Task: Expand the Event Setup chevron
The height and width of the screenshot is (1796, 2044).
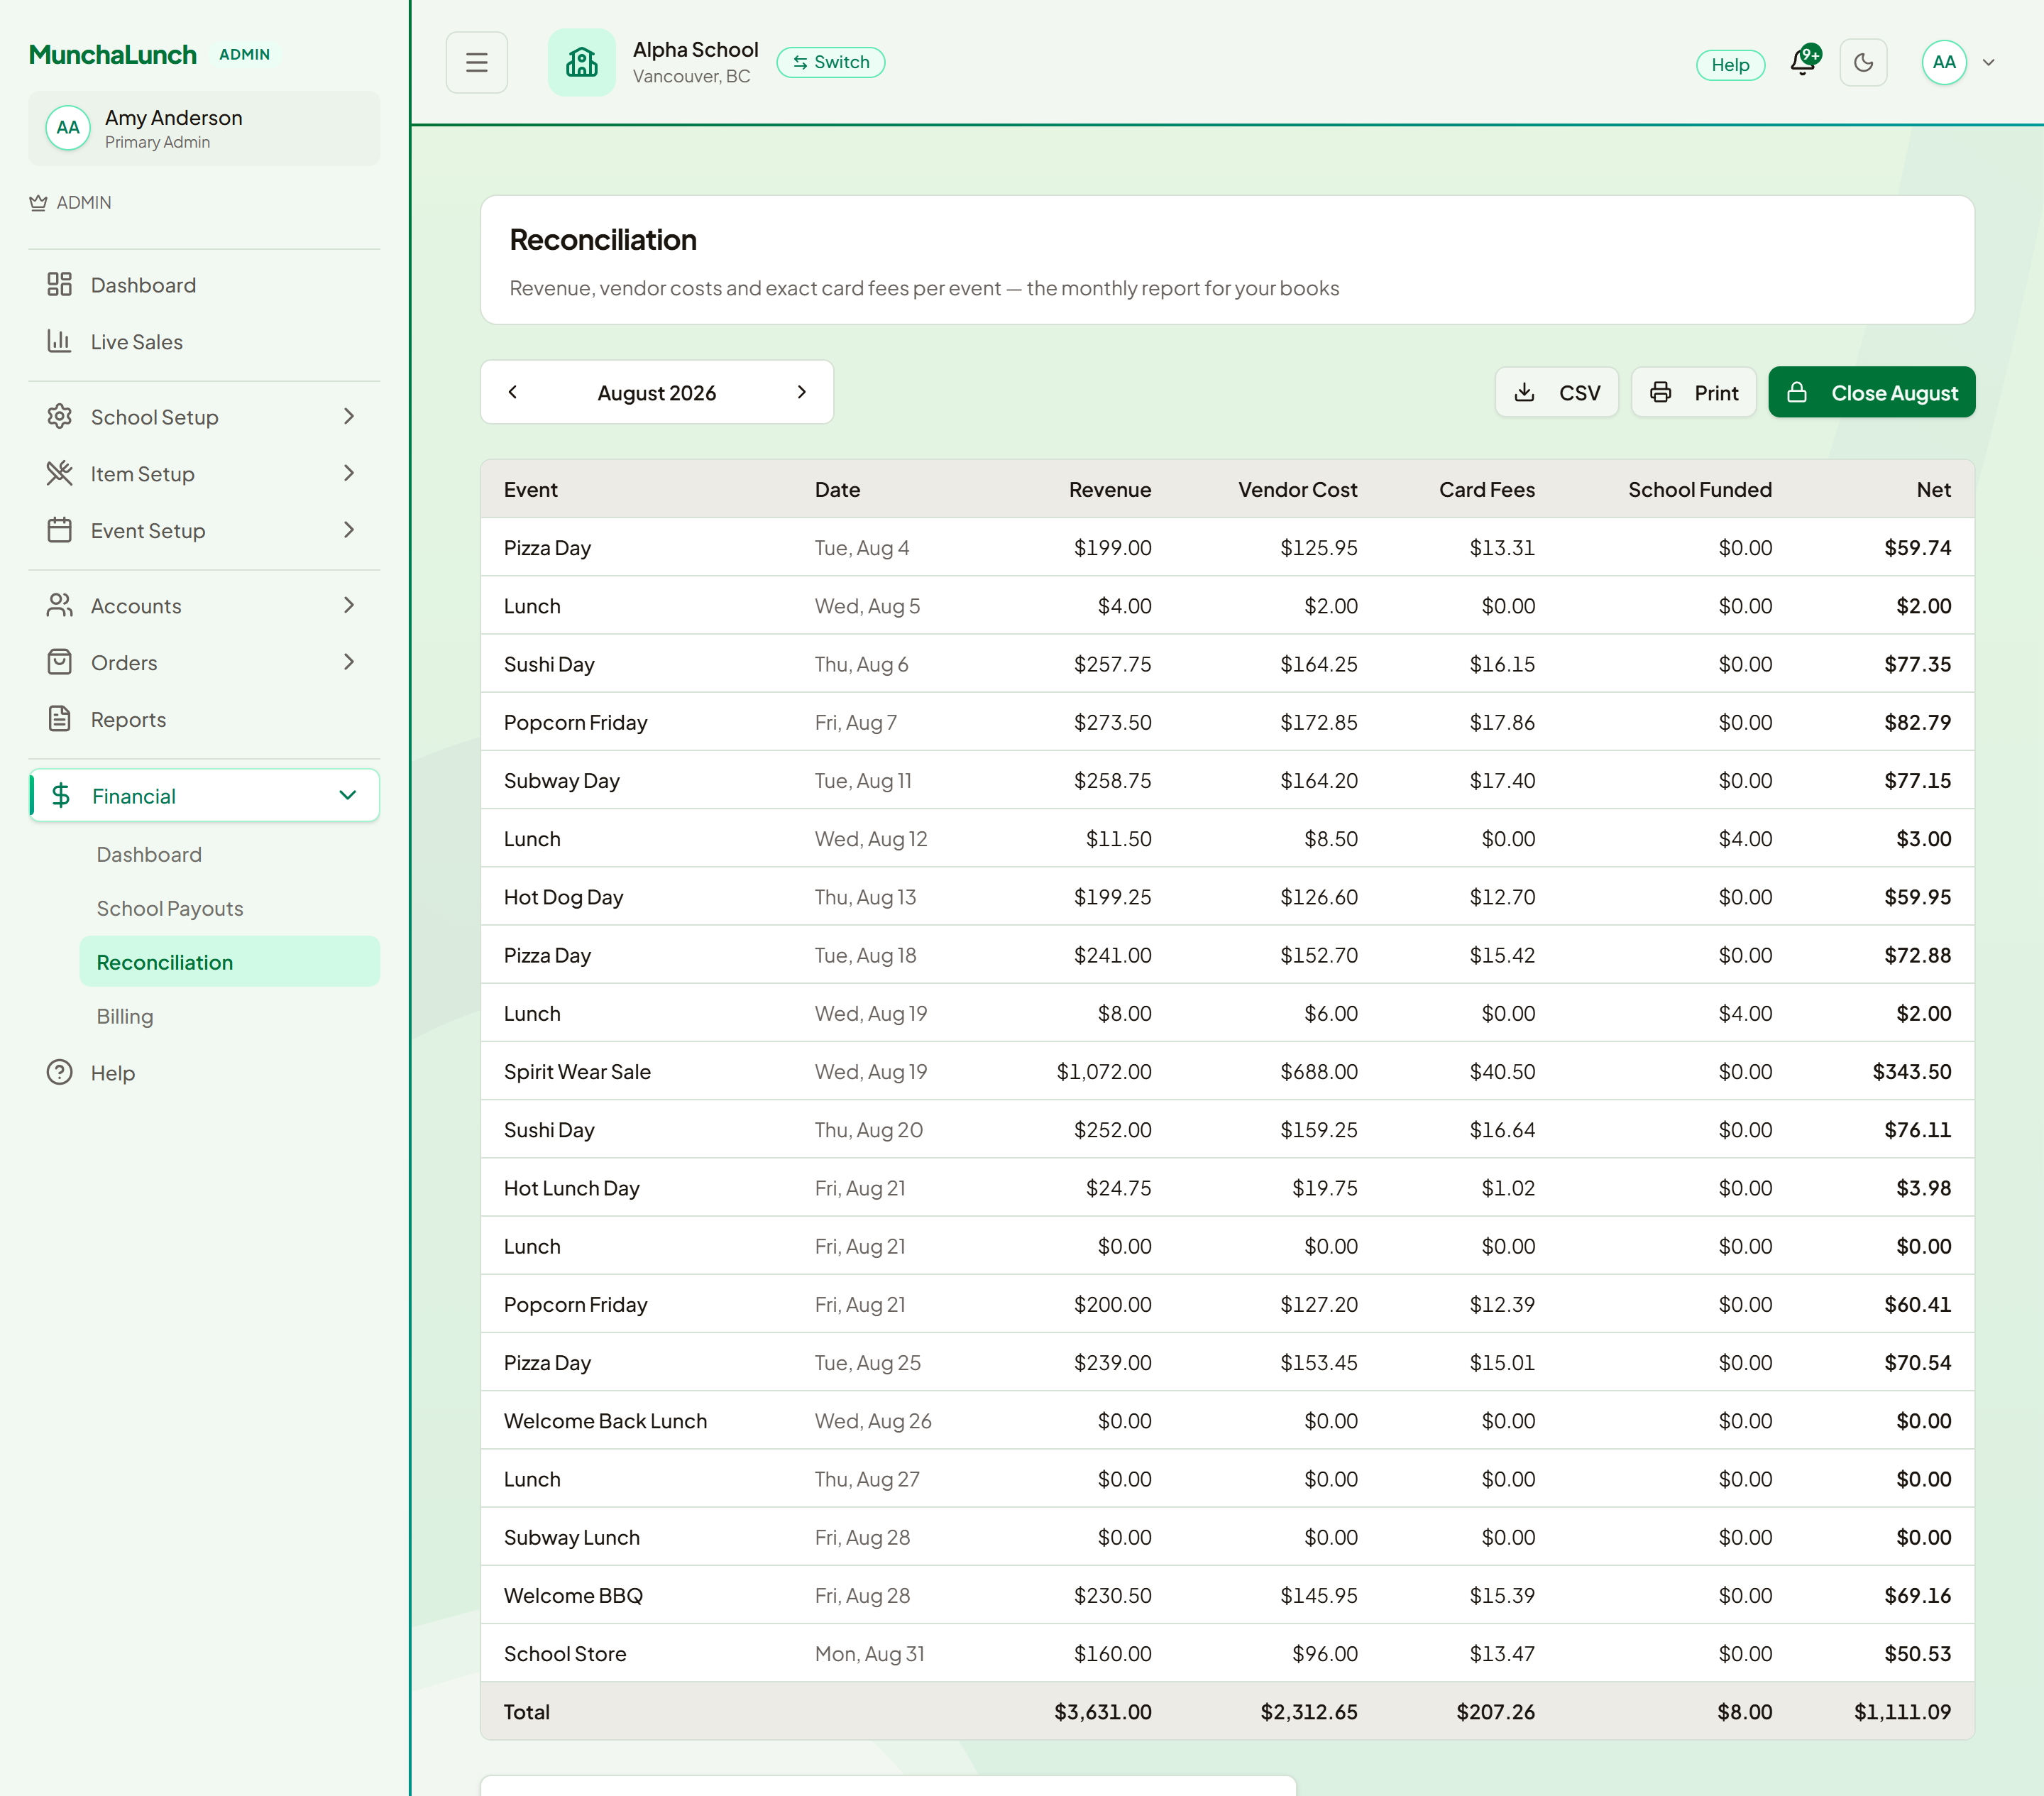Action: click(x=348, y=530)
